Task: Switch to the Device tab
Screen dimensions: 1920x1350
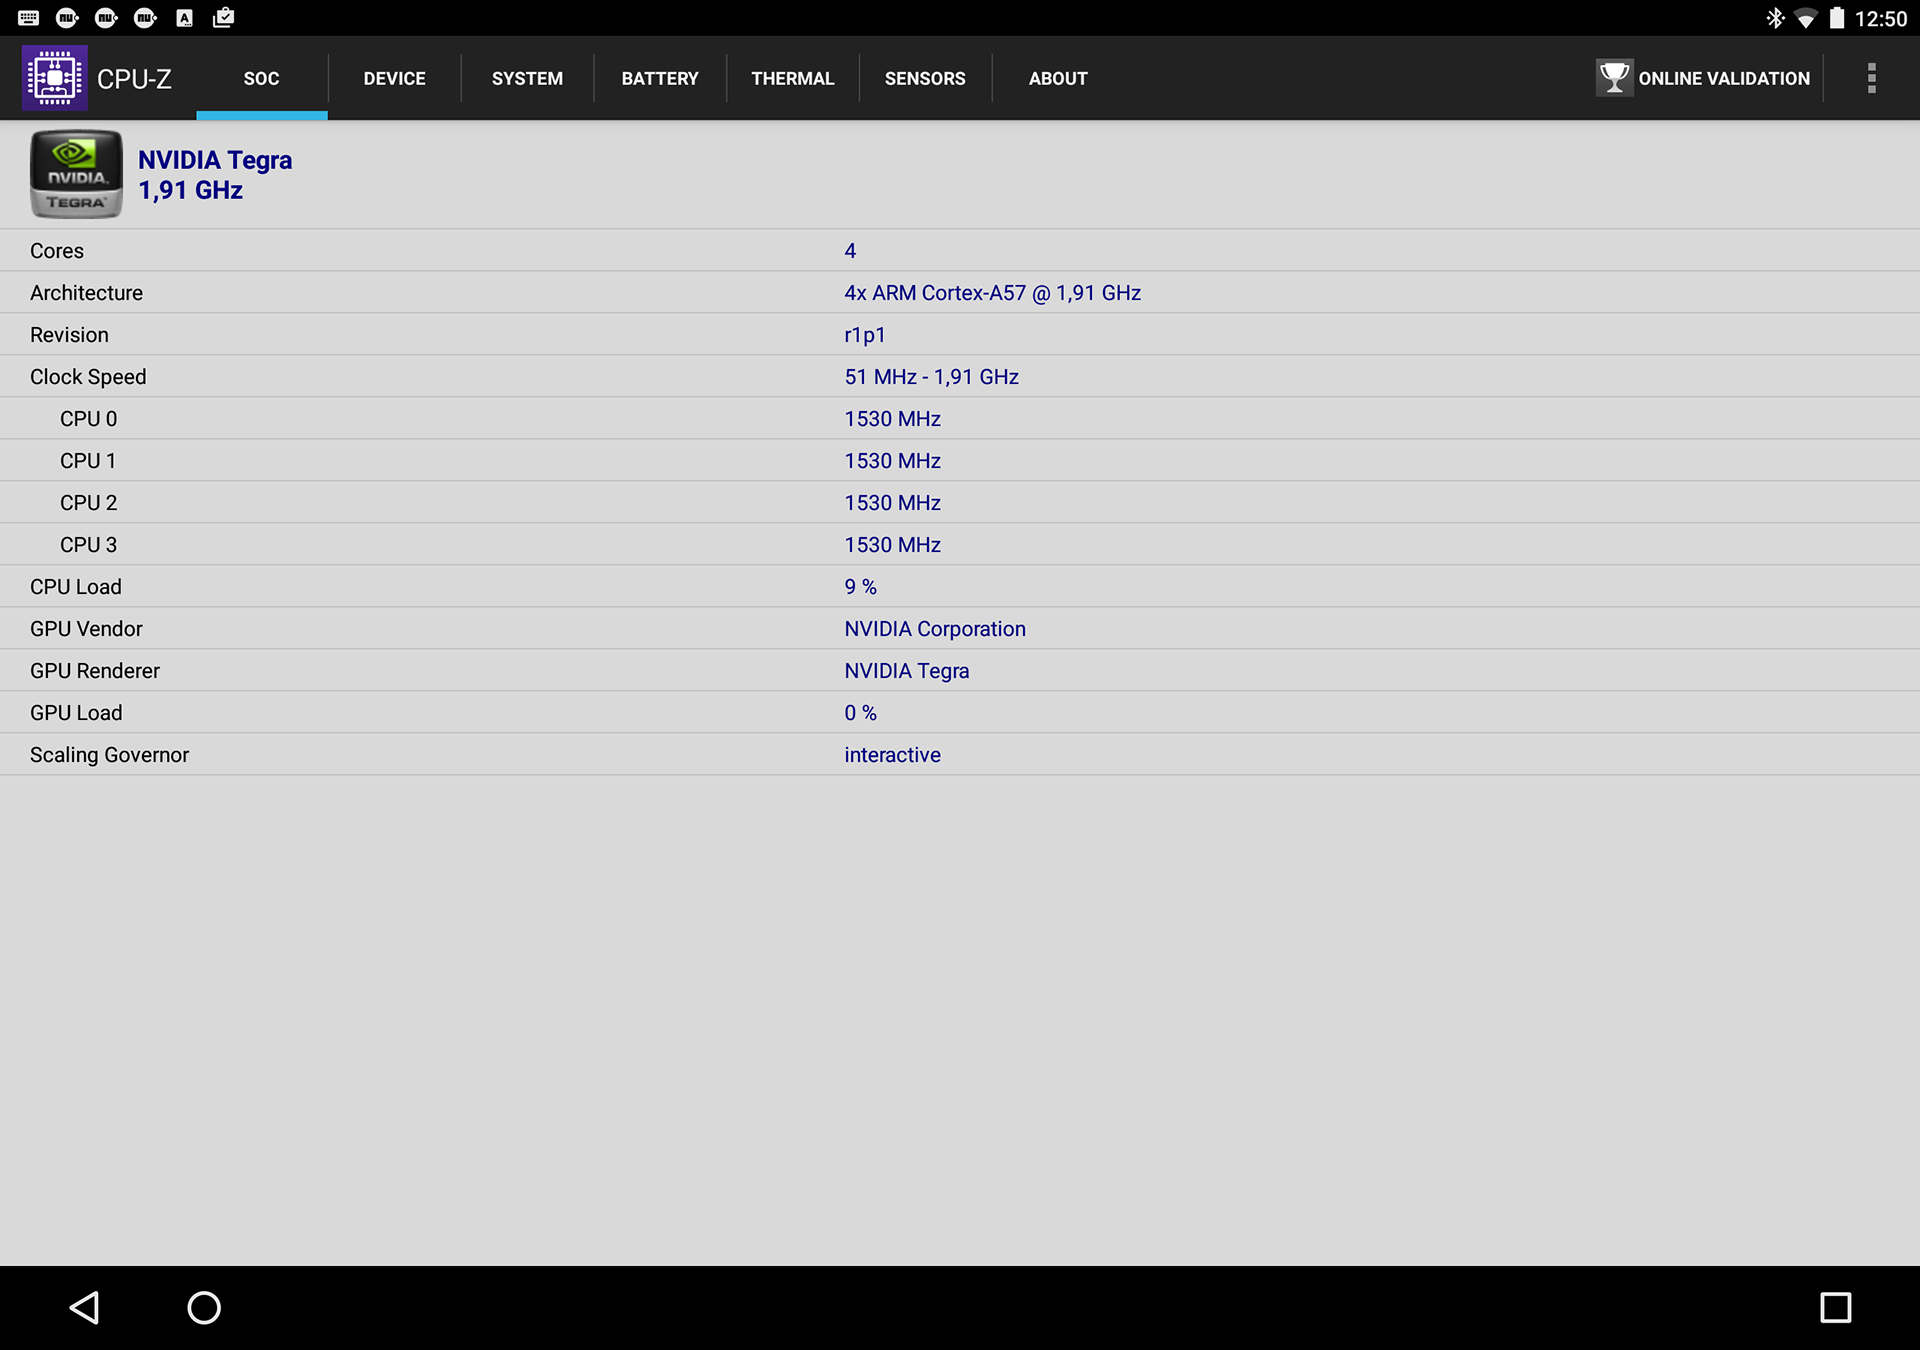Action: 394,78
